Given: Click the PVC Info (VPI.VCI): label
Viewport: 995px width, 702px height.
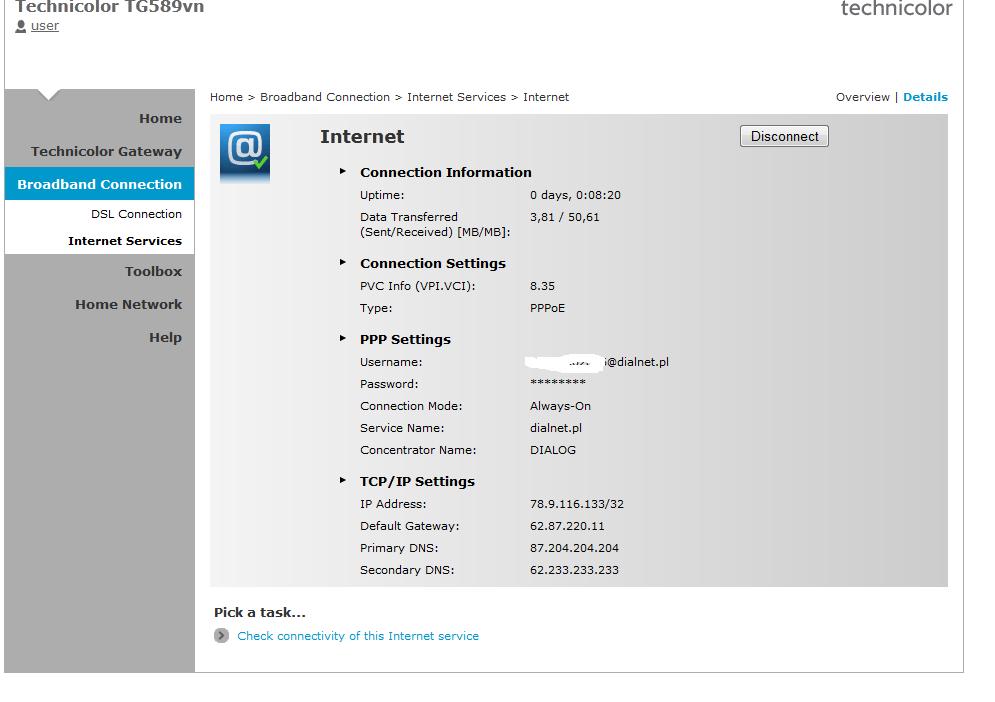Looking at the screenshot, I should click(x=418, y=286).
